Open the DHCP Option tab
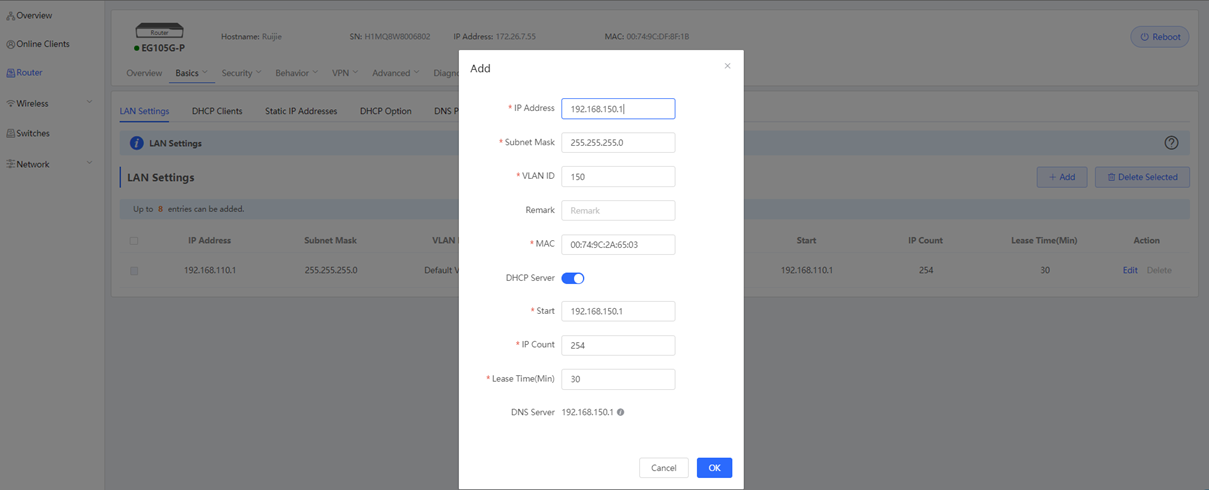 click(x=386, y=111)
